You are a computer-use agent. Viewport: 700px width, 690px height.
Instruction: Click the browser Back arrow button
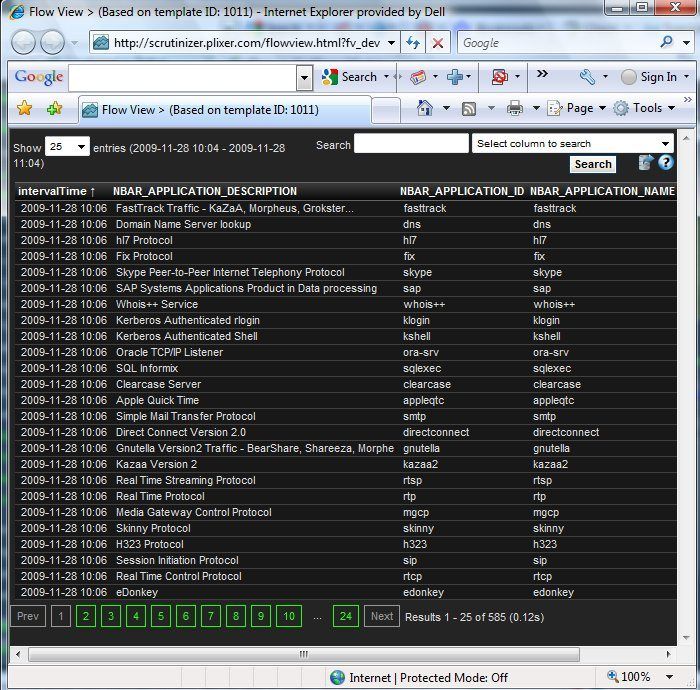pyautogui.click(x=23, y=43)
